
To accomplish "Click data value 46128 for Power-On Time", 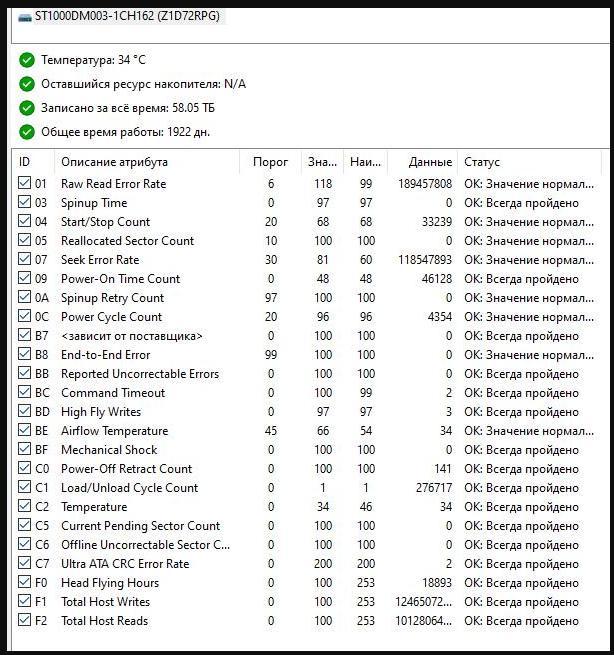I will pyautogui.click(x=437, y=279).
